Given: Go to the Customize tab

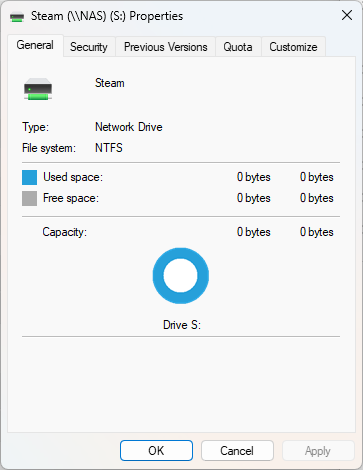Looking at the screenshot, I should [293, 47].
